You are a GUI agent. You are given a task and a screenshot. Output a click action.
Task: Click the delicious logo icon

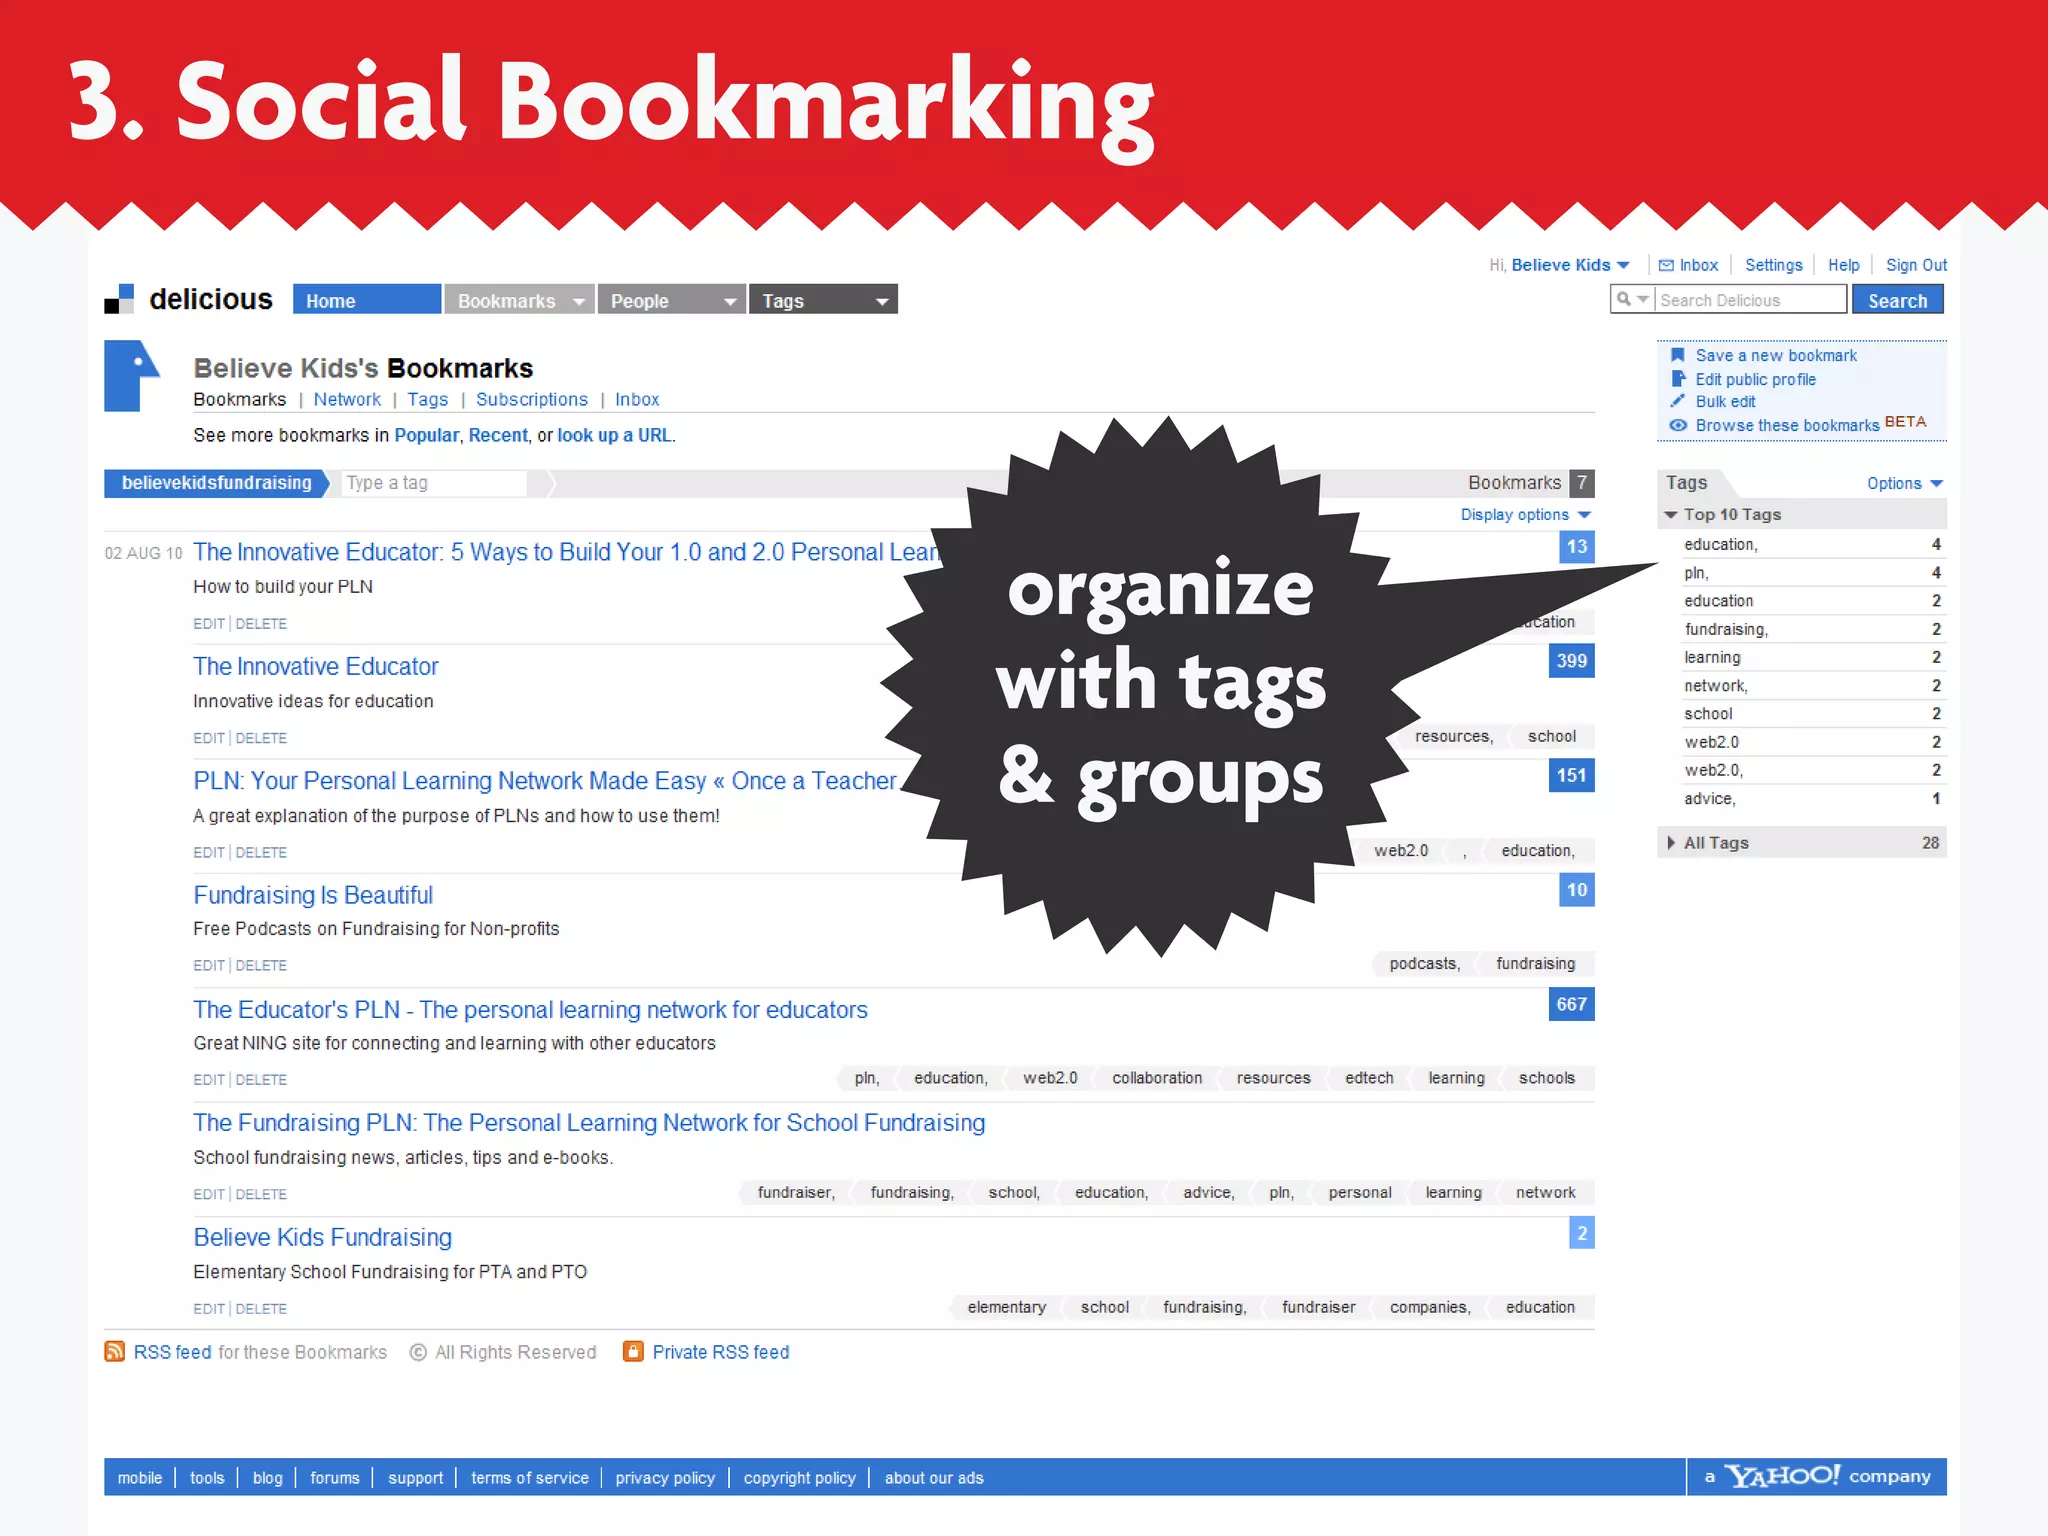click(x=119, y=299)
